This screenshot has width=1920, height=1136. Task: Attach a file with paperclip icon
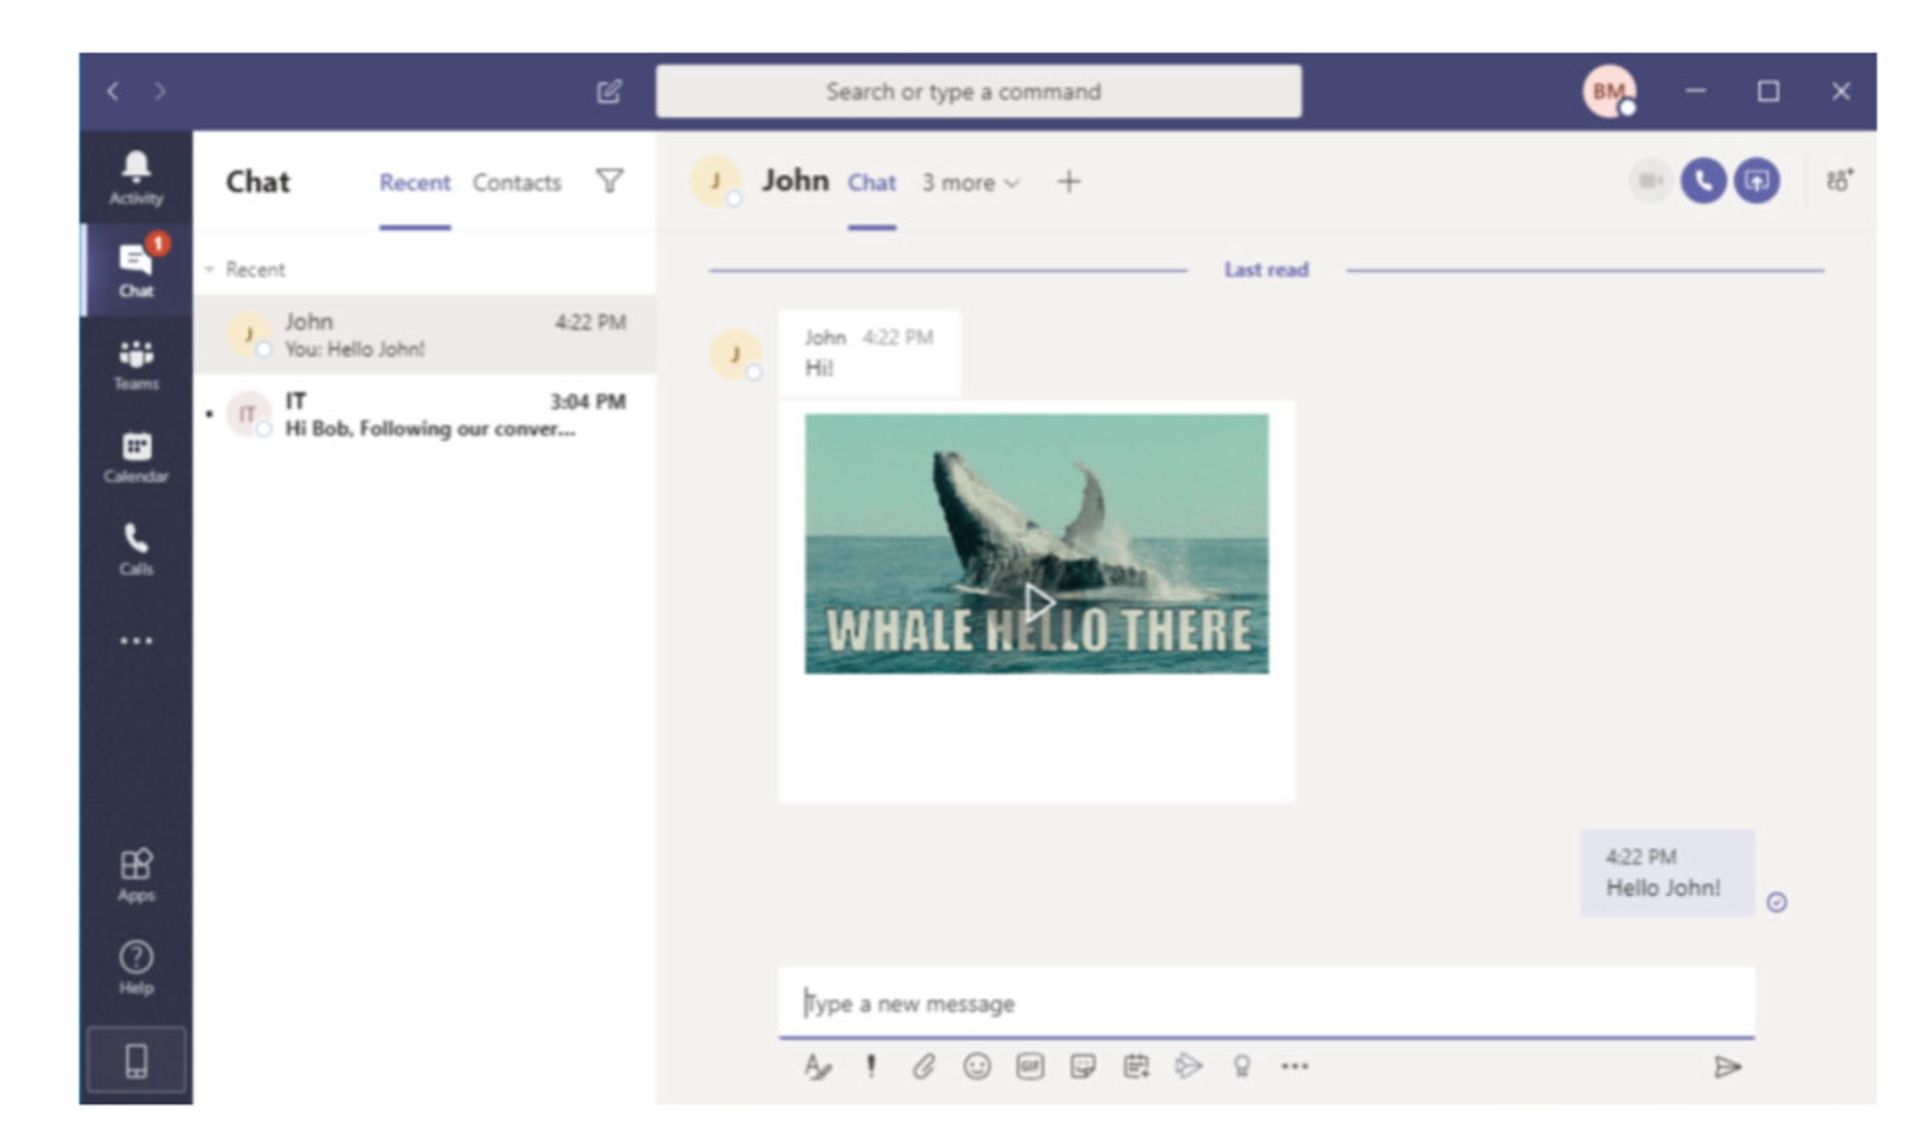[923, 1066]
